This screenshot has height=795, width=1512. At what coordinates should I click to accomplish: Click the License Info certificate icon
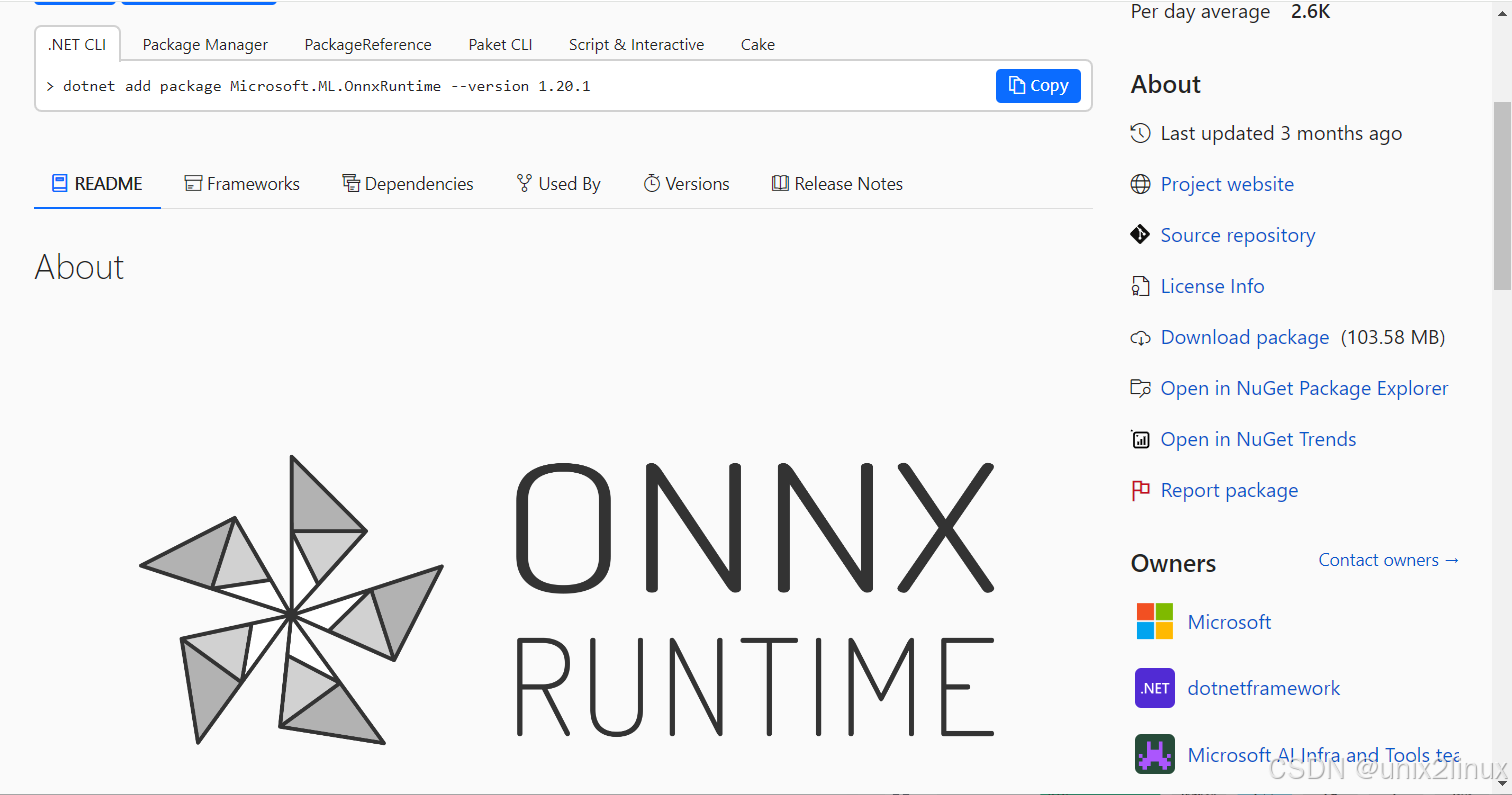coord(1140,286)
